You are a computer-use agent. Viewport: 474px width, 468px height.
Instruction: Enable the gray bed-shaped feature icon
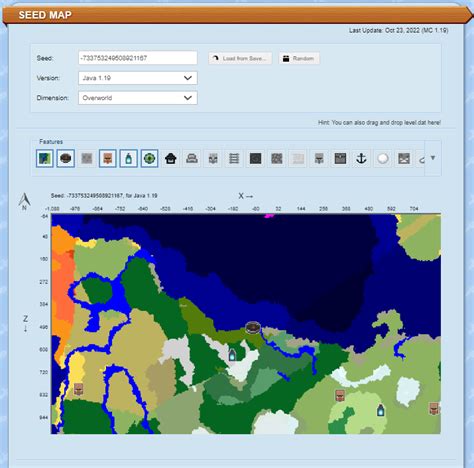192,158
